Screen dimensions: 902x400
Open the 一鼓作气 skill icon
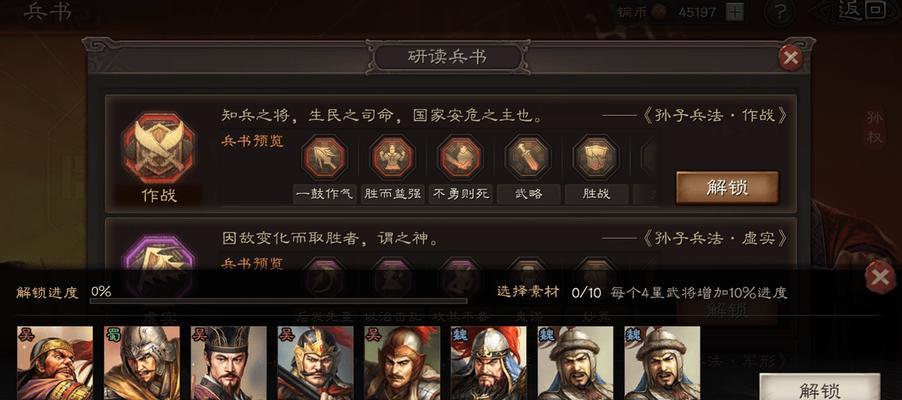(324, 157)
